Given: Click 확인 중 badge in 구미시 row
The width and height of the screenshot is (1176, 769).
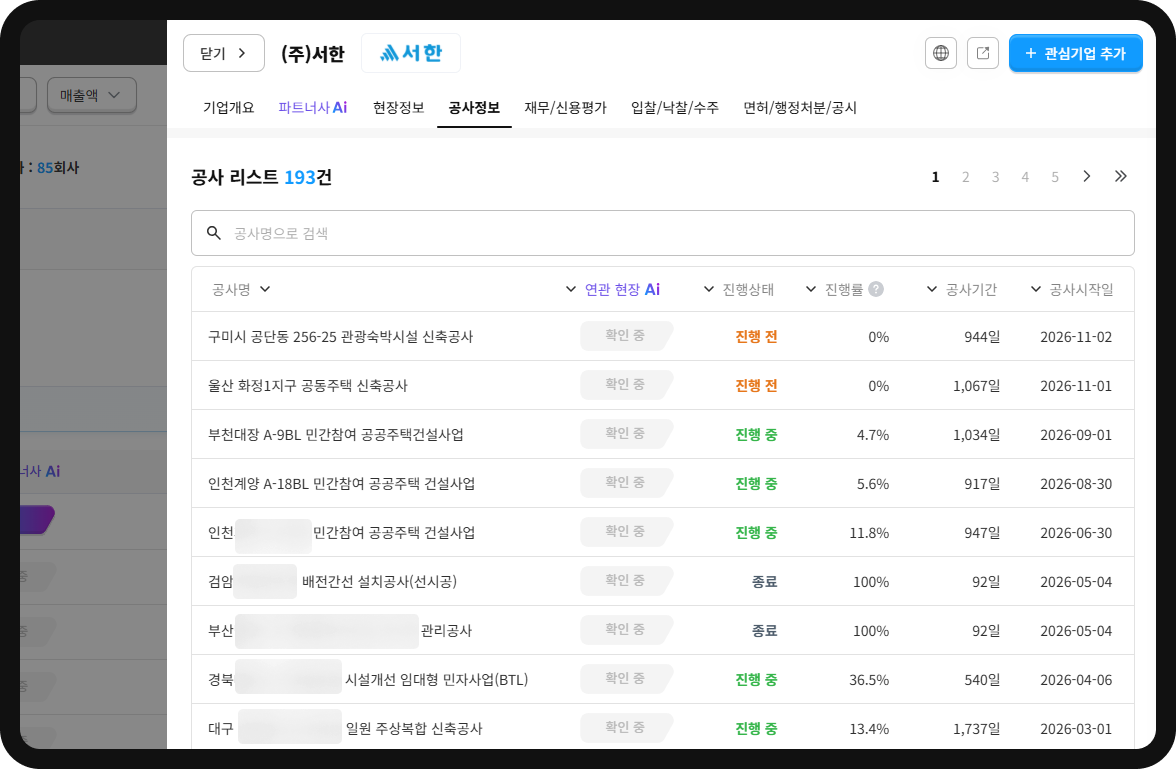Looking at the screenshot, I should click(x=626, y=335).
